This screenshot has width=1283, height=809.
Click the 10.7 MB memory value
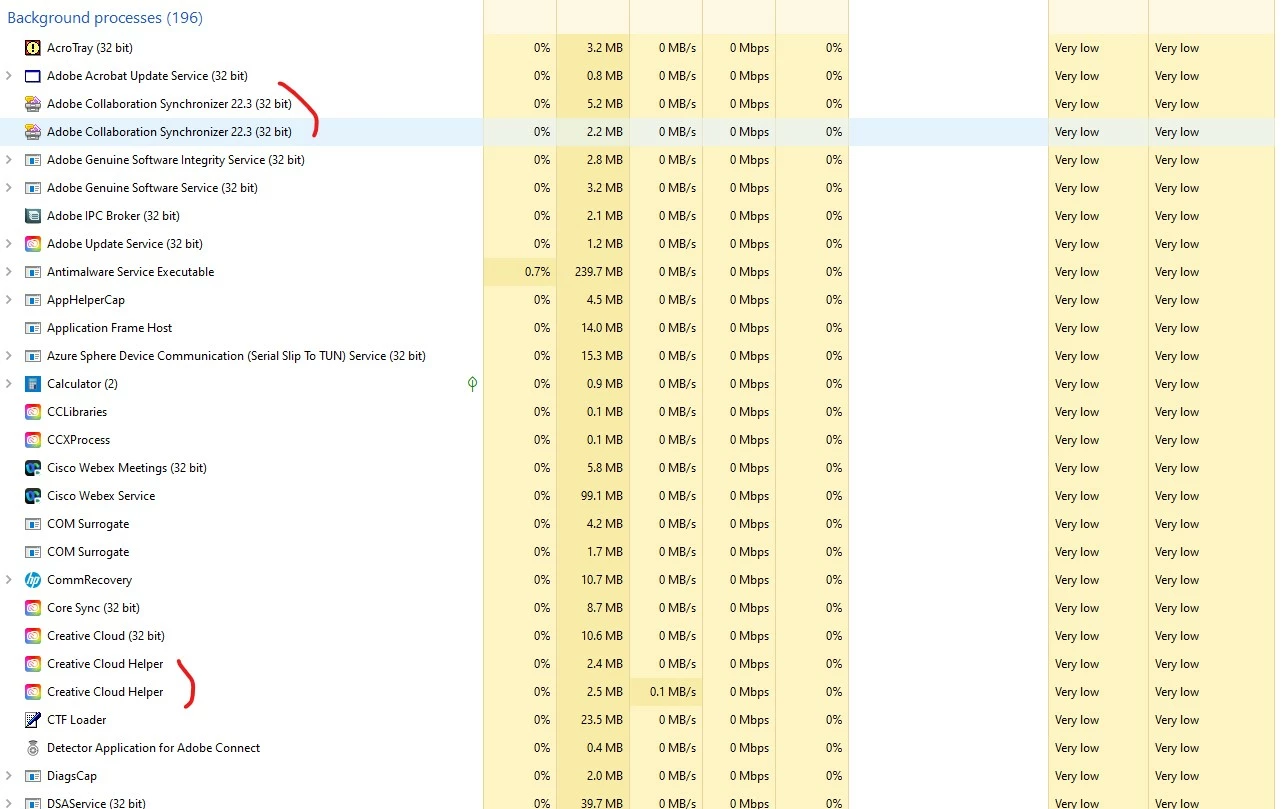tap(604, 580)
